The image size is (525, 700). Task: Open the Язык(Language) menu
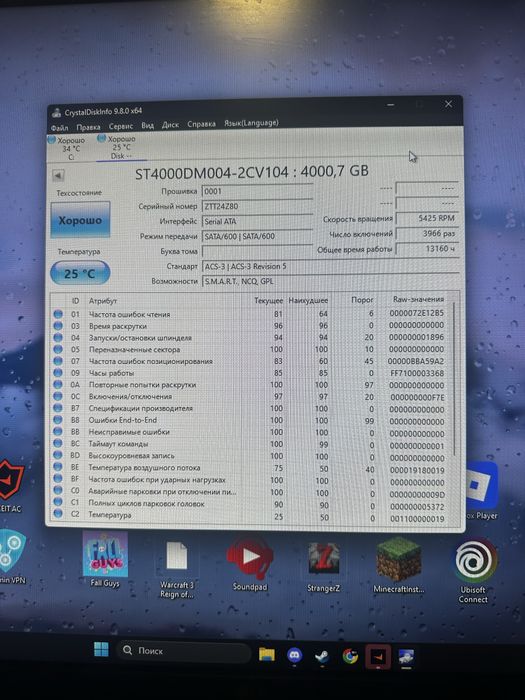coord(251,122)
